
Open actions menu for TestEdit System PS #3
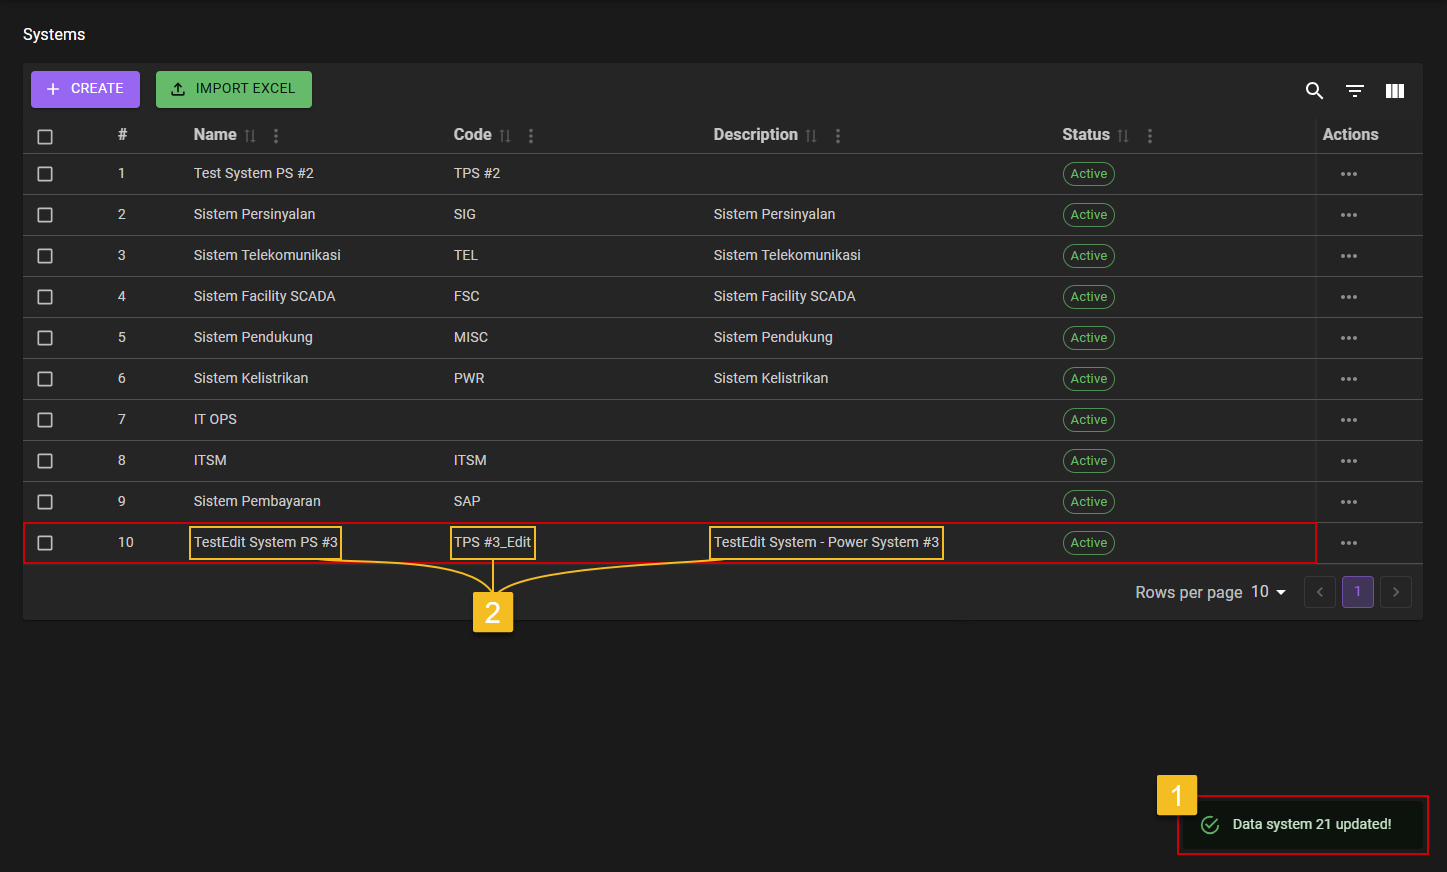1348,543
